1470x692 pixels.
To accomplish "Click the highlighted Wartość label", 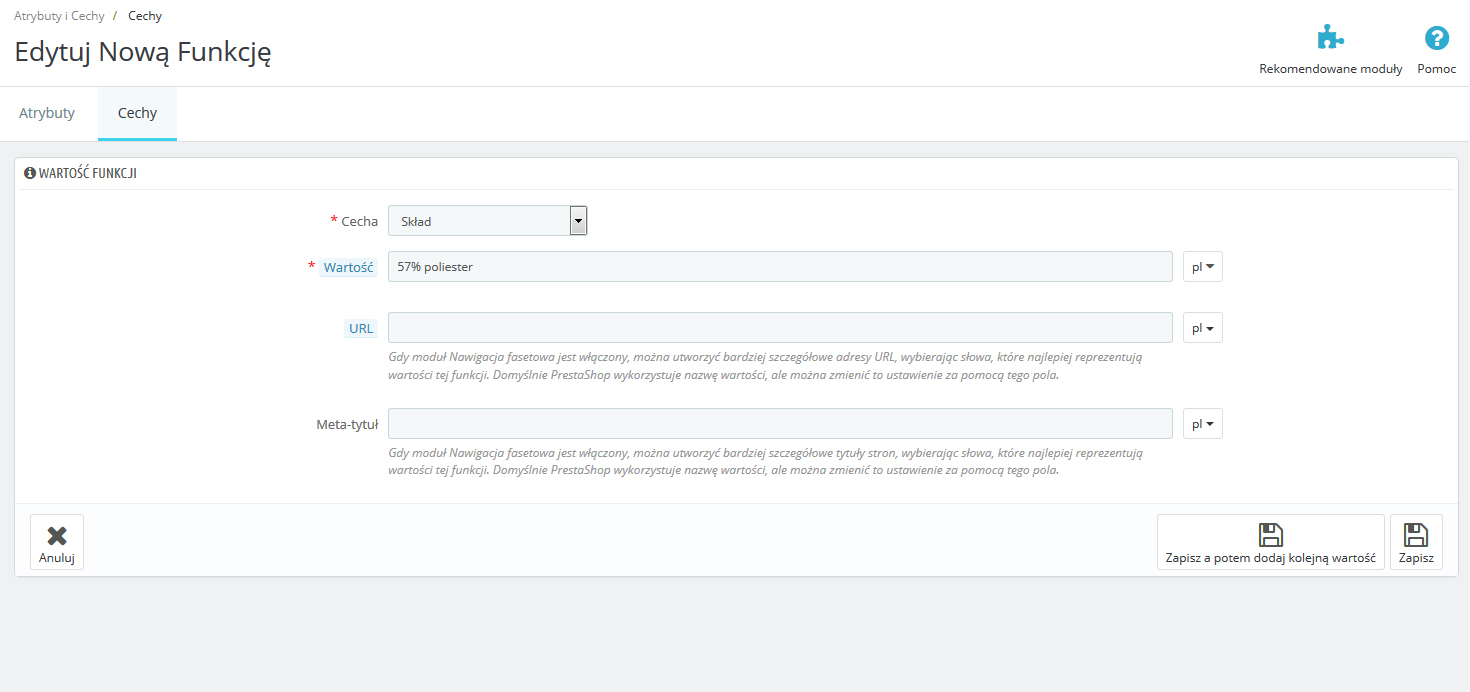I will [348, 267].
